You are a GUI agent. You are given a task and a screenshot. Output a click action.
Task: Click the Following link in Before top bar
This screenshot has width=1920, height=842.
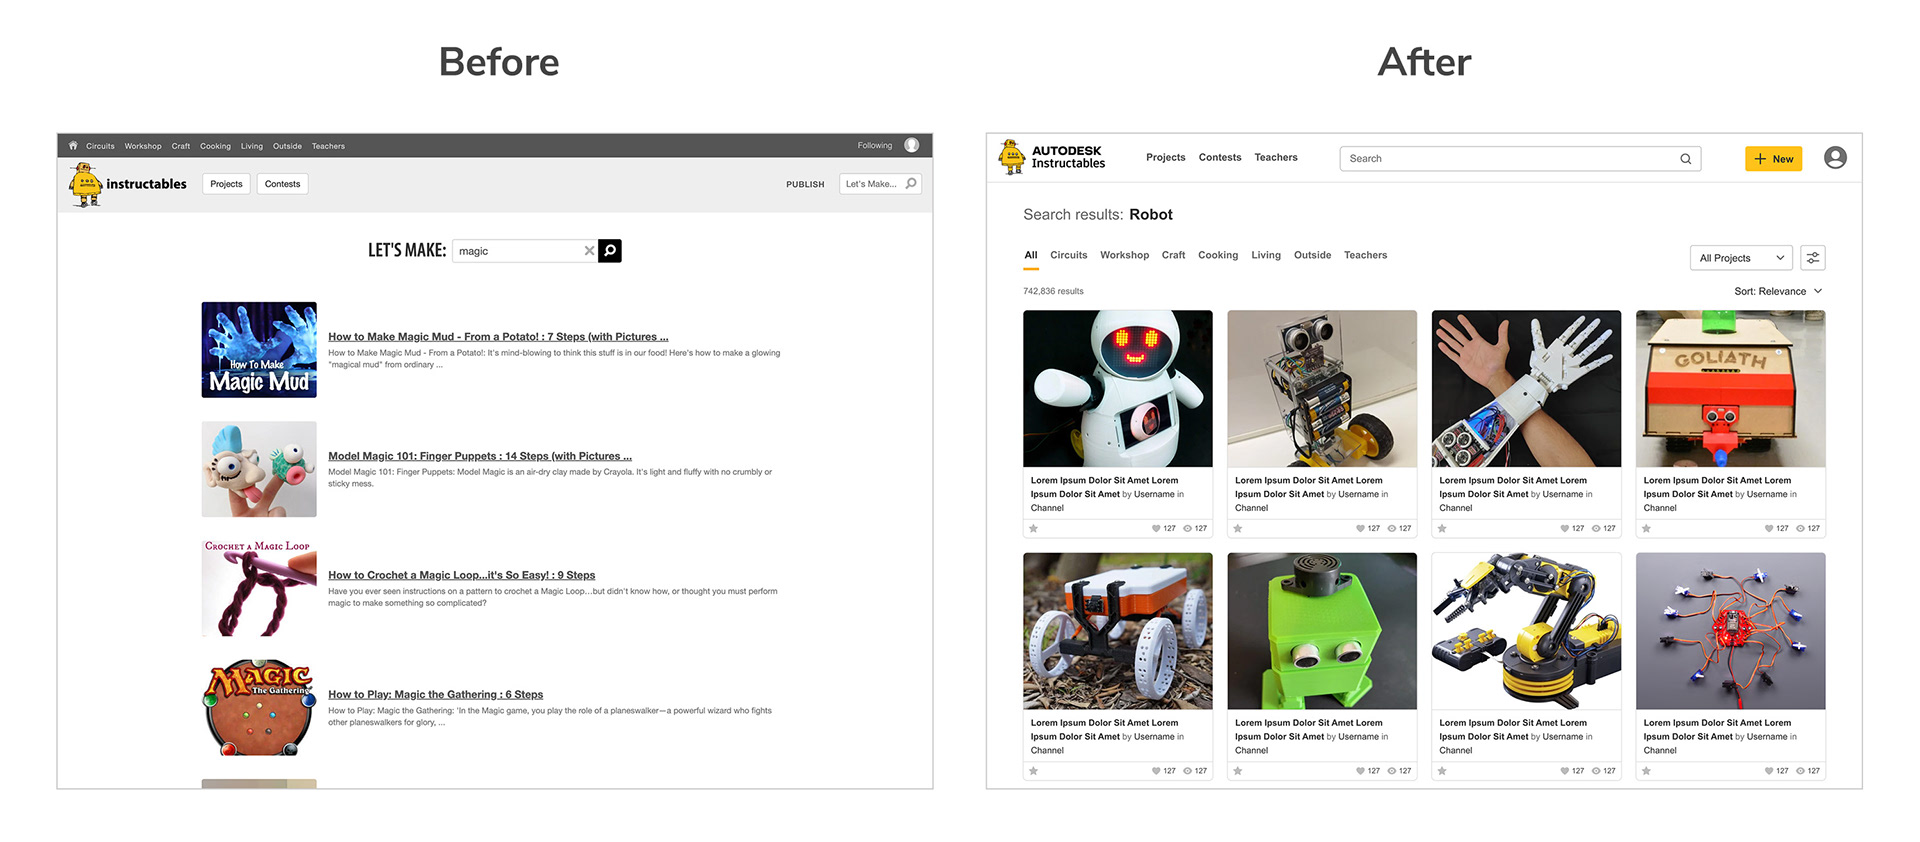coord(875,146)
